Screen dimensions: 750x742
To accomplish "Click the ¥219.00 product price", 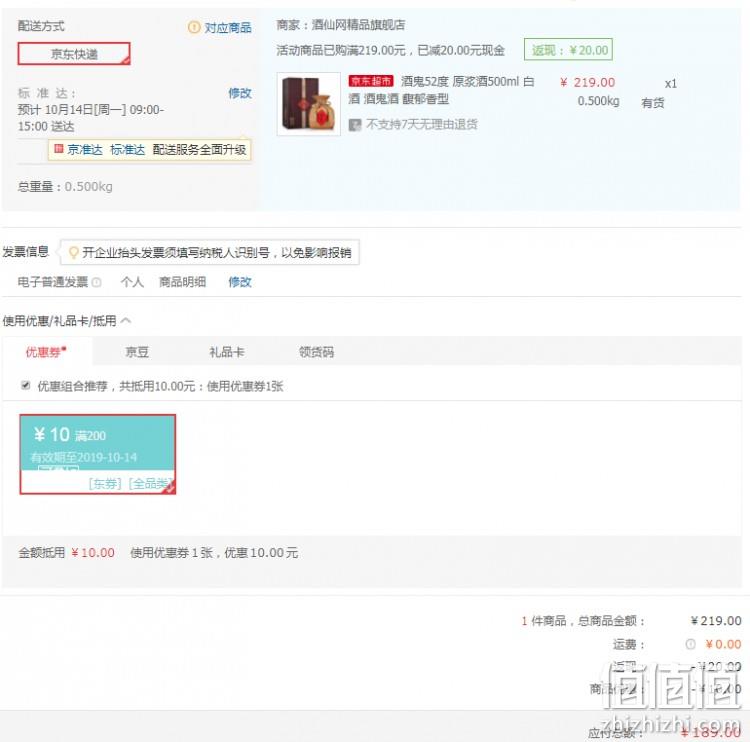I will [587, 82].
